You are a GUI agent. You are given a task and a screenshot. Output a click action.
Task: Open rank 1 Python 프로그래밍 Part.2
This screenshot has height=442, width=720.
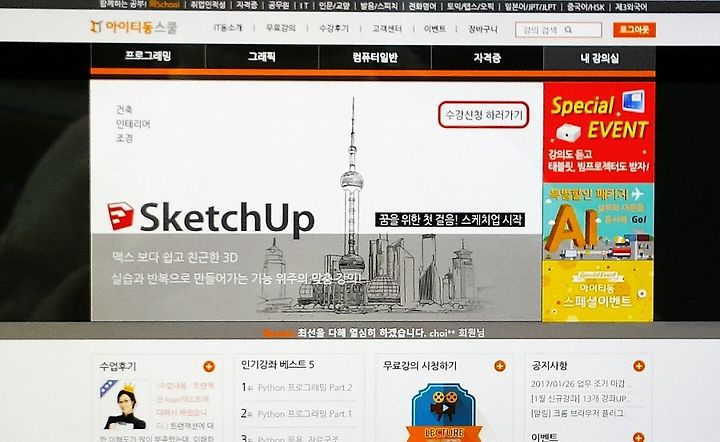pyautogui.click(x=305, y=387)
